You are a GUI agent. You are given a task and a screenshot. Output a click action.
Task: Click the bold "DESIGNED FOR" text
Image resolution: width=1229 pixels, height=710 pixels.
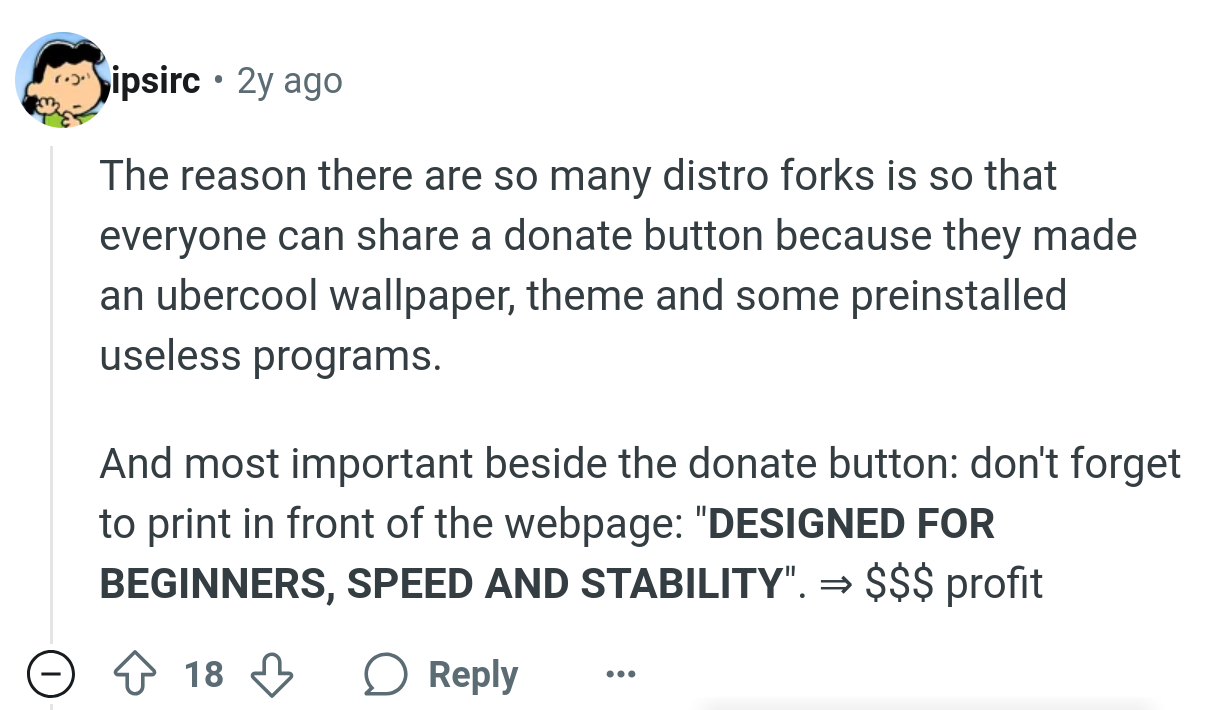pyautogui.click(x=850, y=523)
